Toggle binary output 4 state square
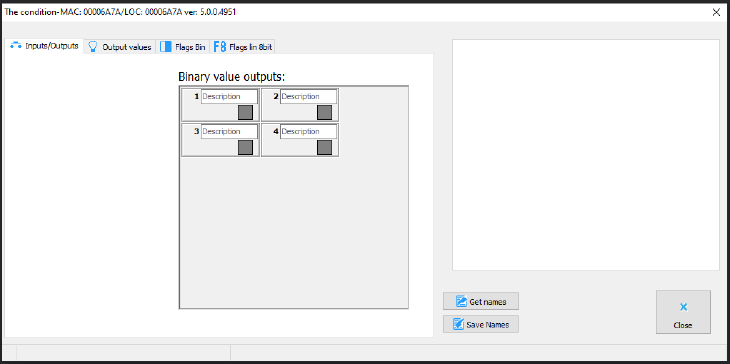 pyautogui.click(x=324, y=147)
